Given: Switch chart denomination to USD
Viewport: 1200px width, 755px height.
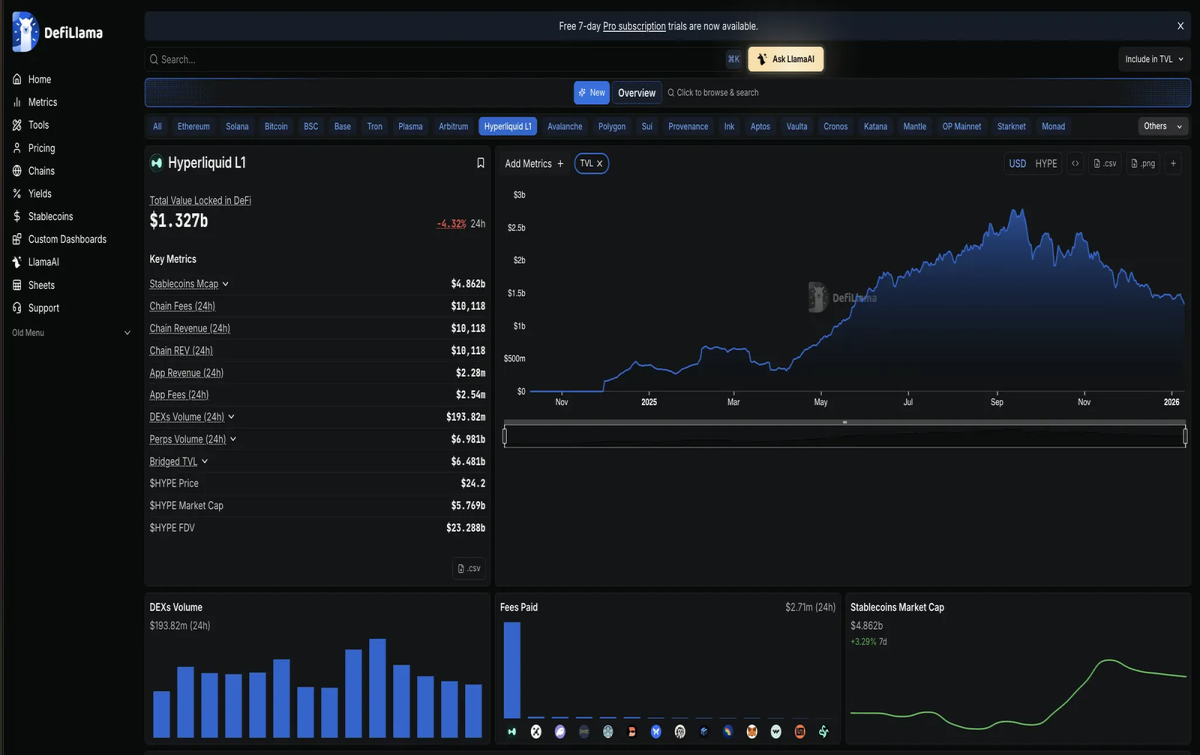Looking at the screenshot, I should point(1017,163).
